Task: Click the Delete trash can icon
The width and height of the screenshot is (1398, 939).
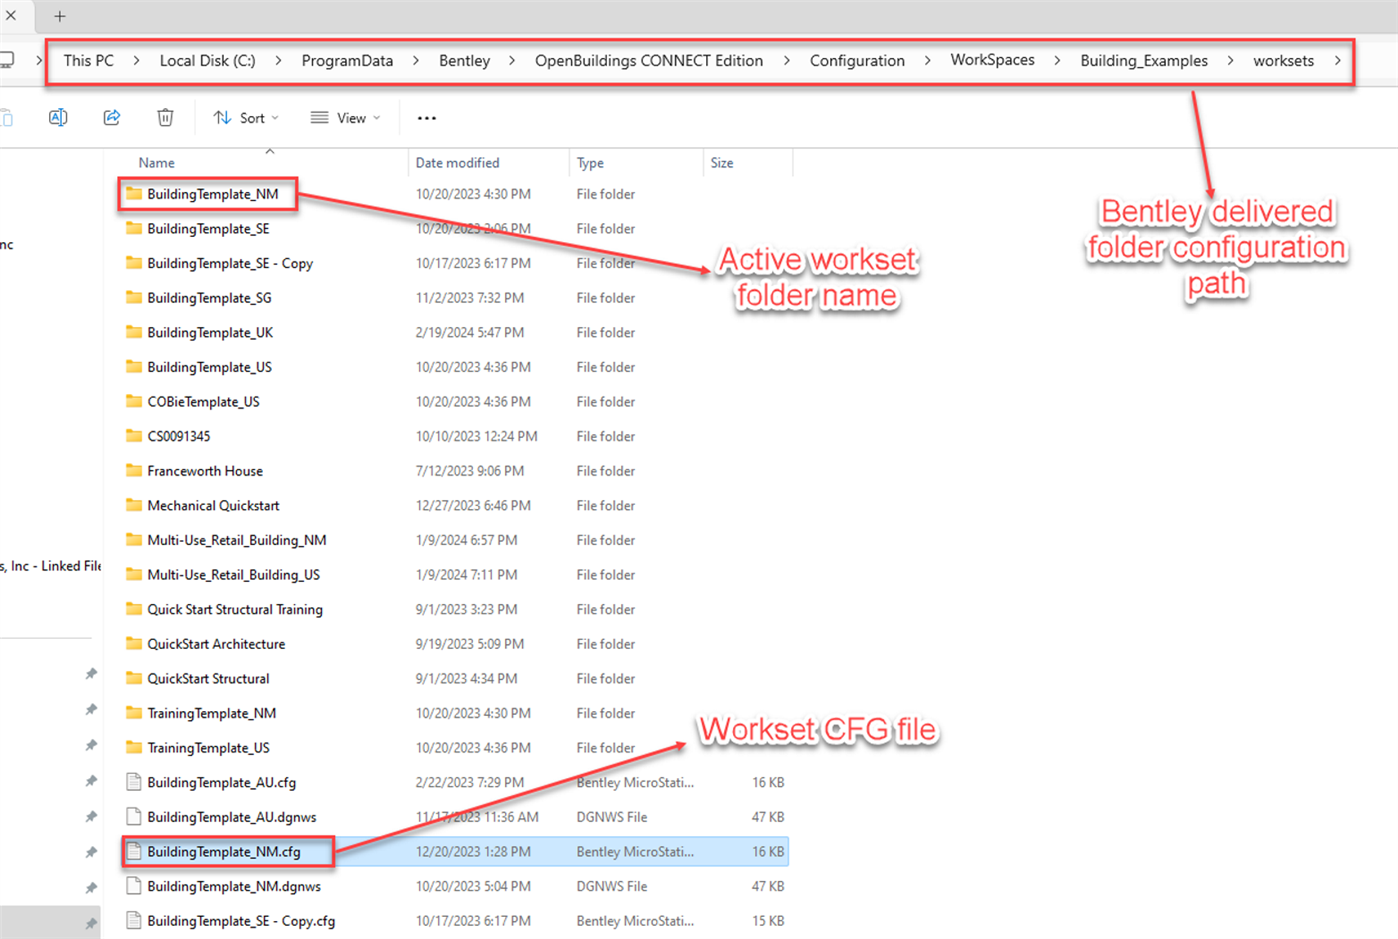Action: (165, 118)
